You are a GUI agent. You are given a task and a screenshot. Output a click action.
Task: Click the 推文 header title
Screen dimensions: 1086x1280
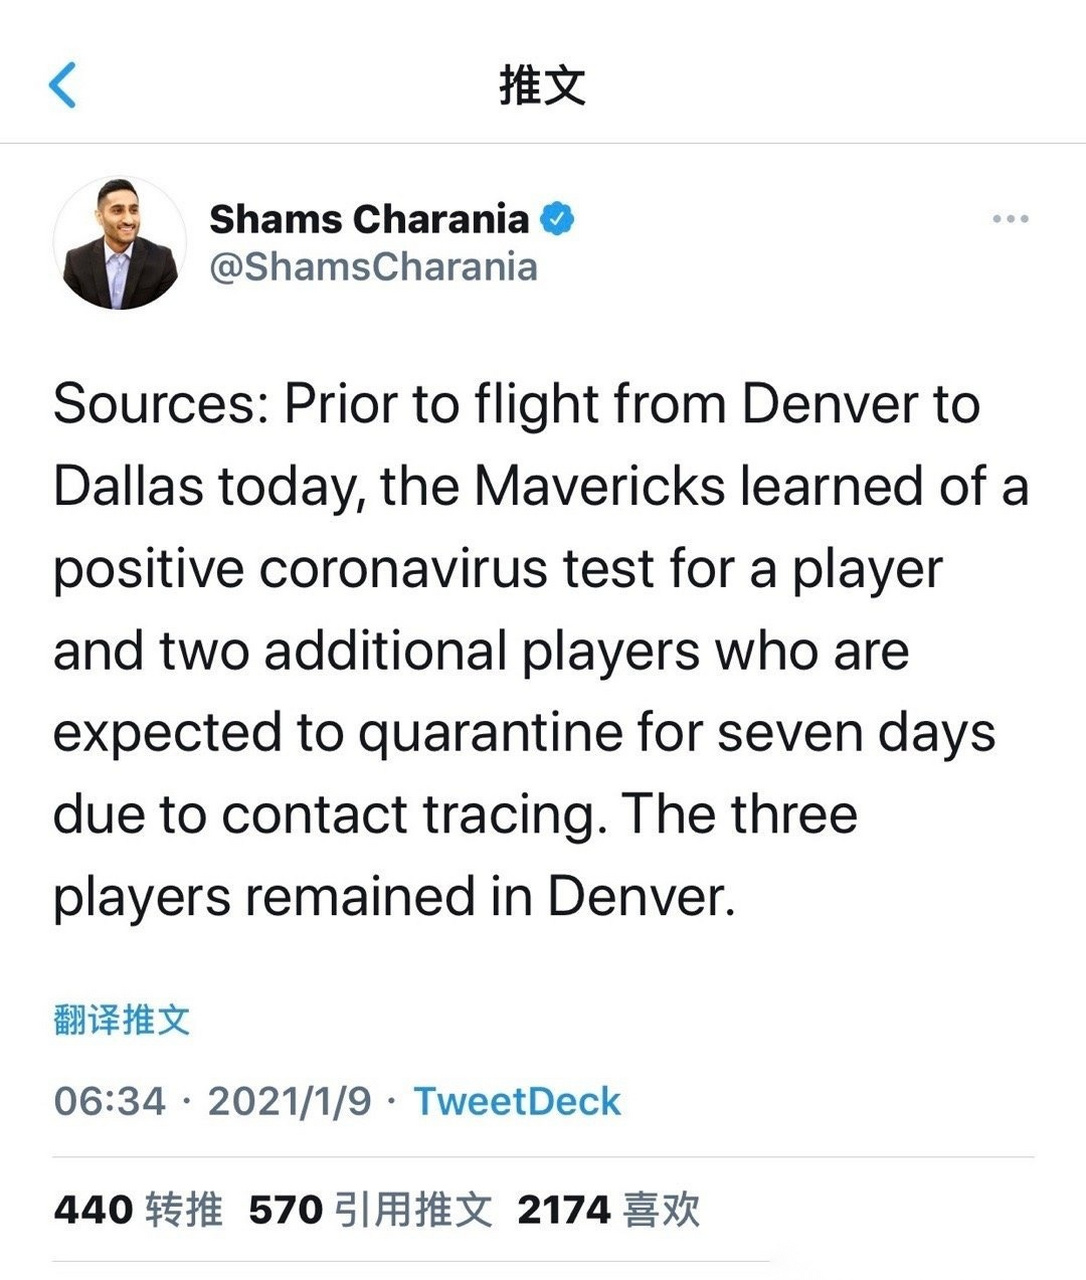click(x=542, y=85)
